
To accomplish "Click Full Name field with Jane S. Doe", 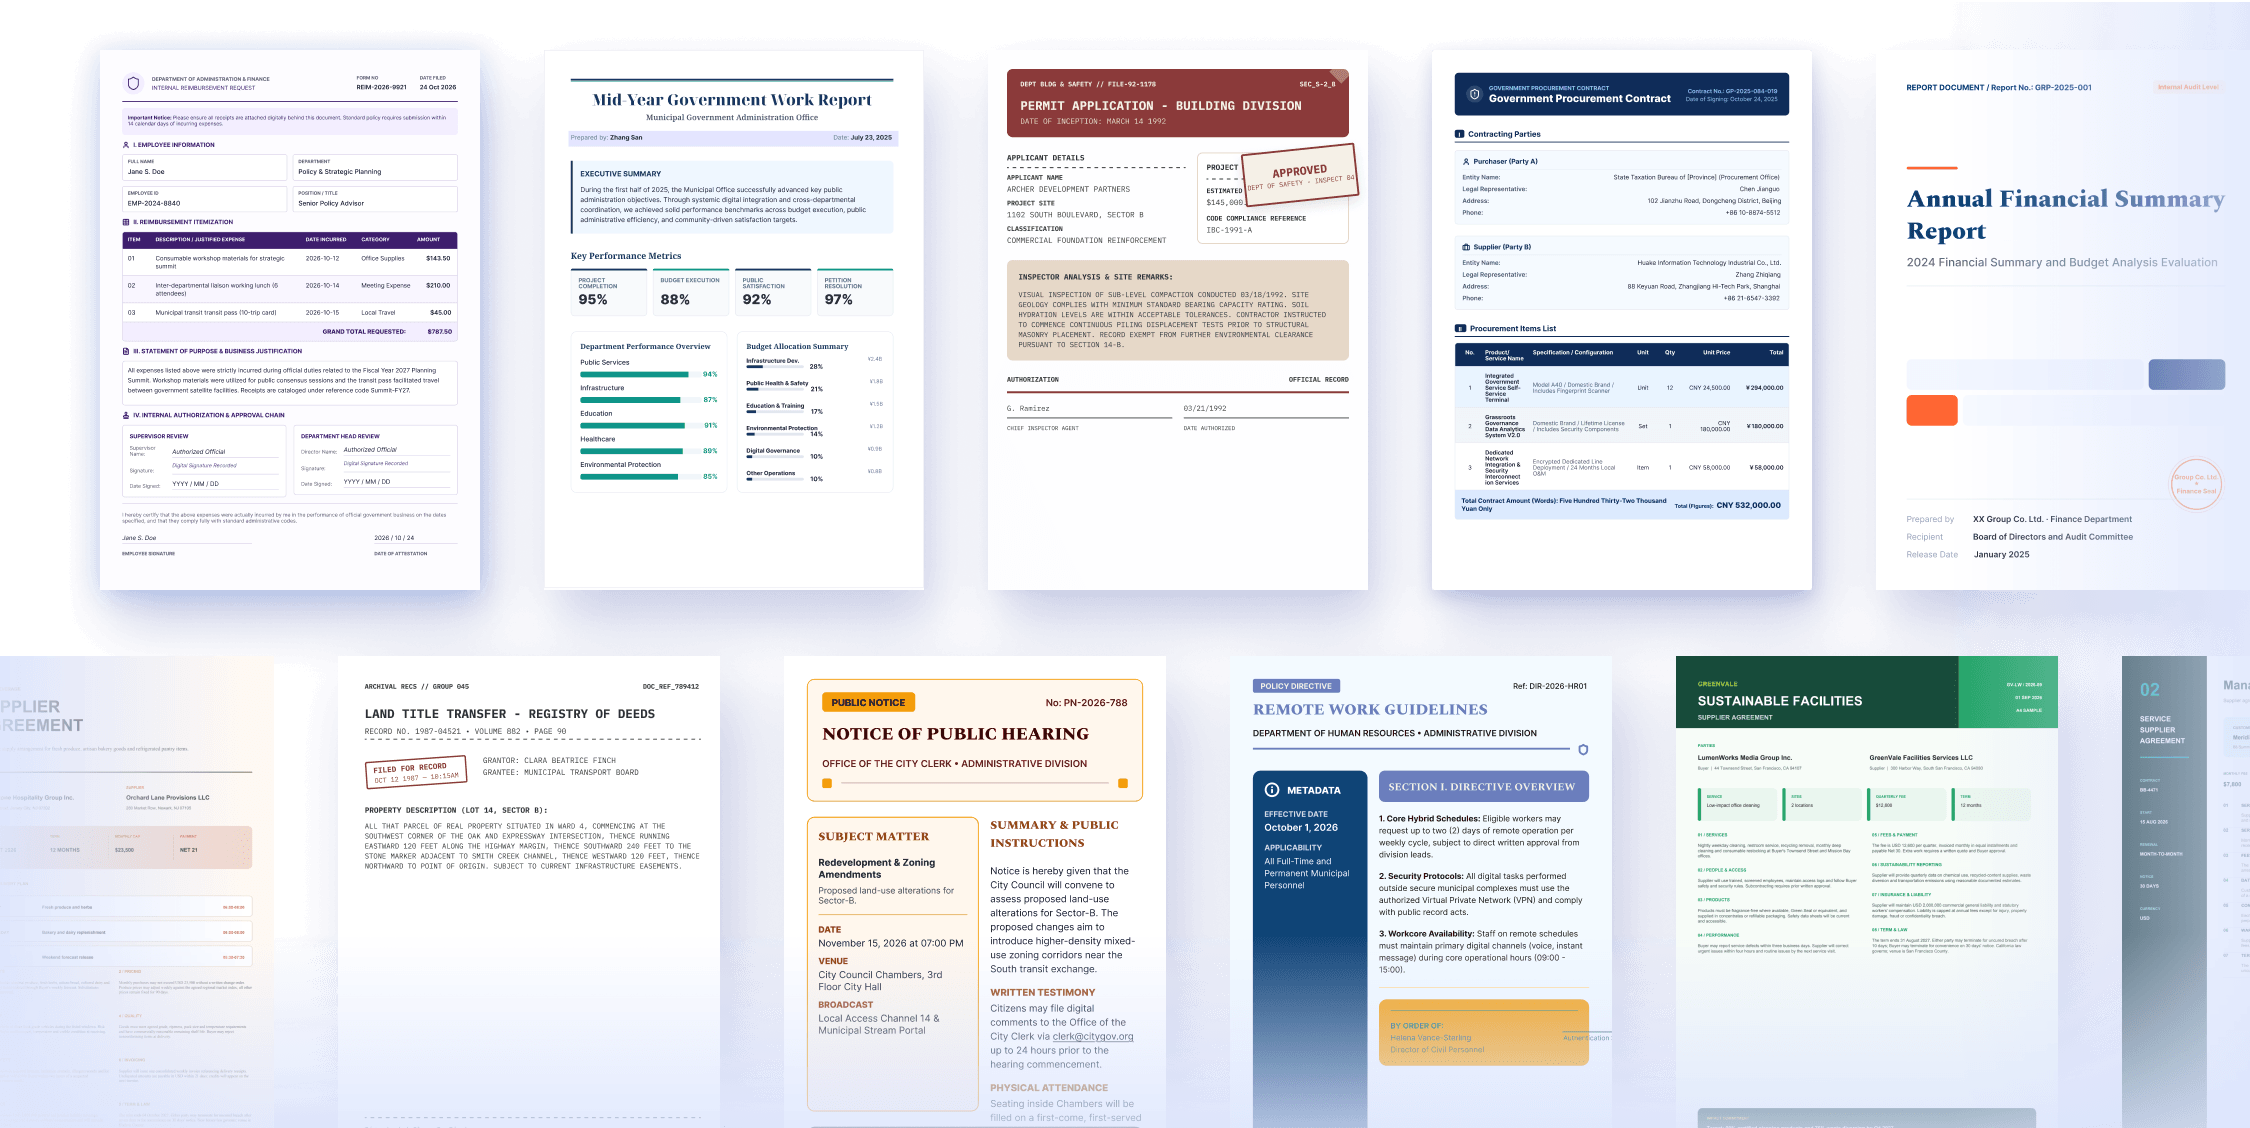I will click(205, 167).
